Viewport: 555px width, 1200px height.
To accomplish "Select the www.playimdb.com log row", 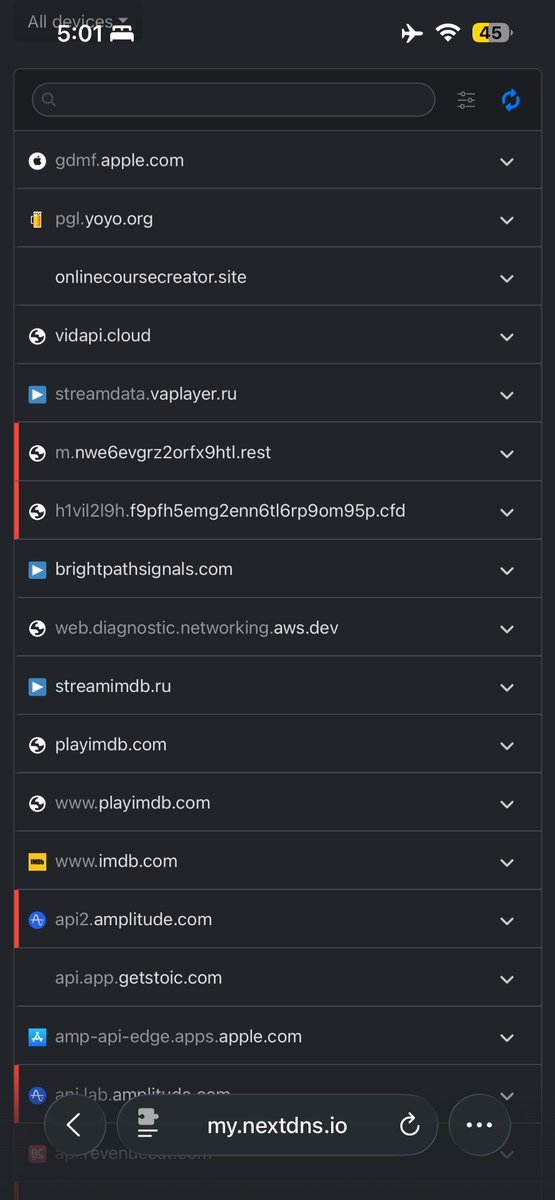I will pos(277,803).
